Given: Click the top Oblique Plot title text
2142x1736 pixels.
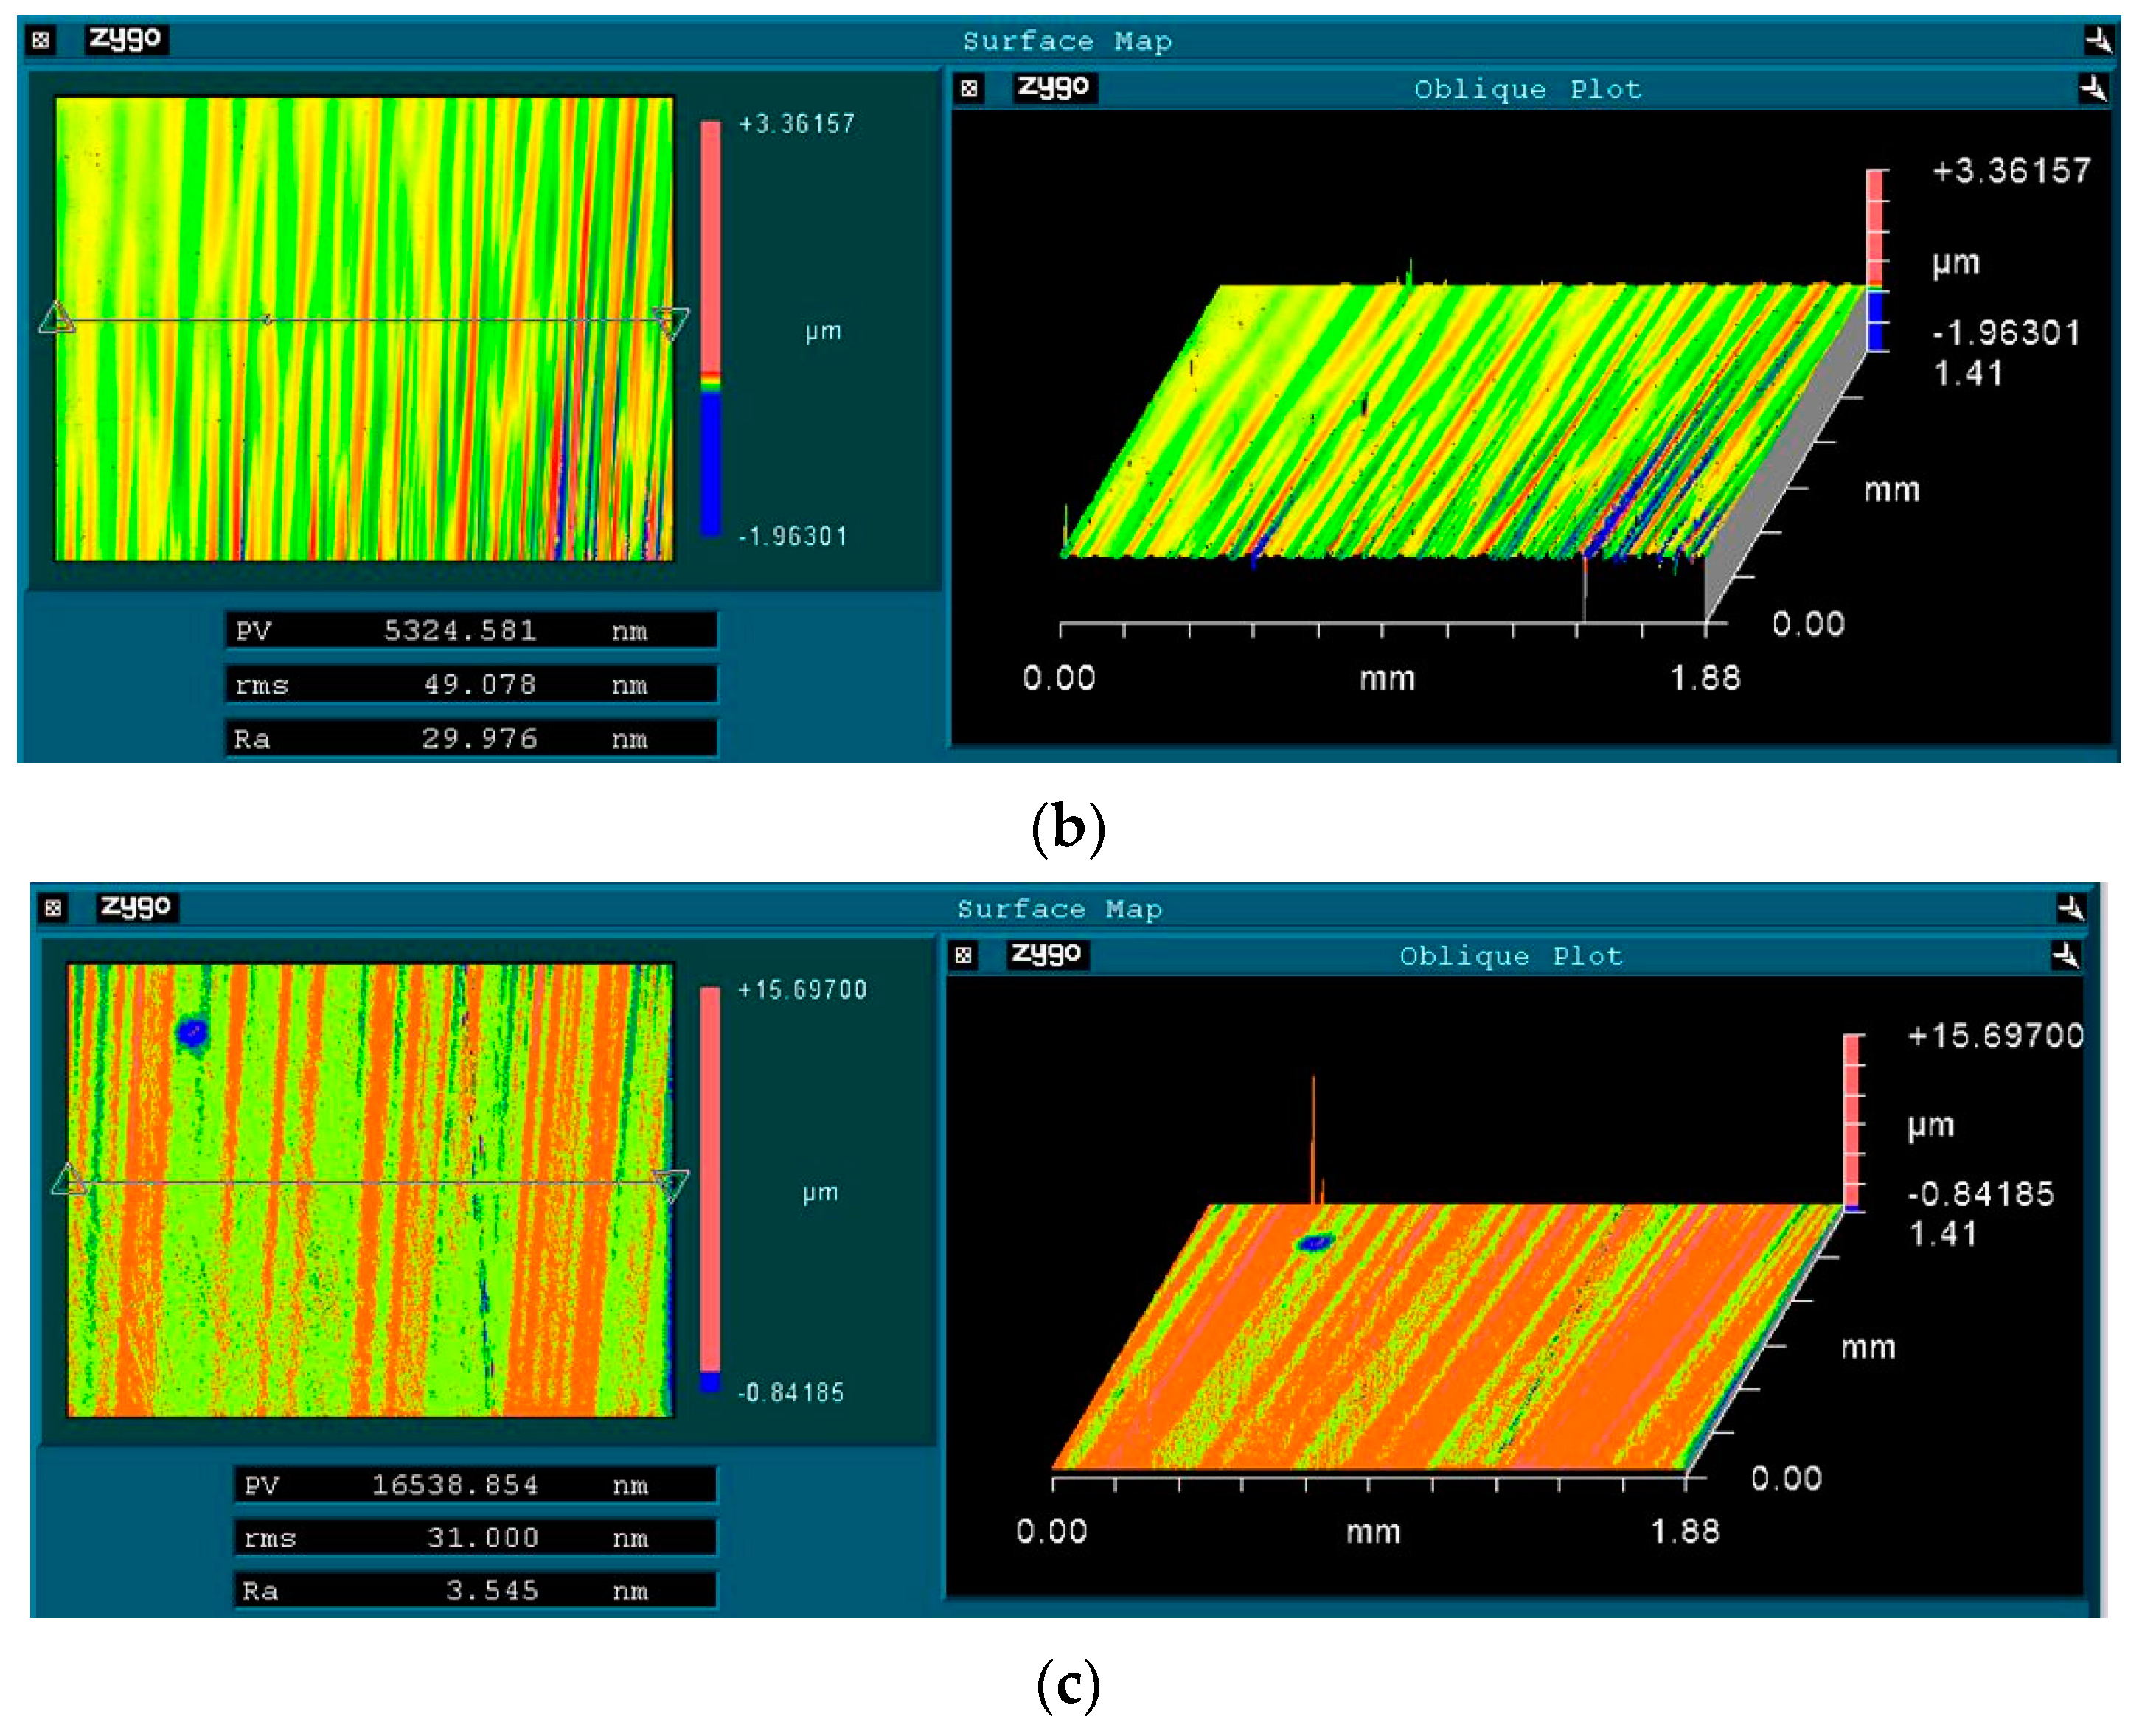Looking at the screenshot, I should coord(1526,89).
